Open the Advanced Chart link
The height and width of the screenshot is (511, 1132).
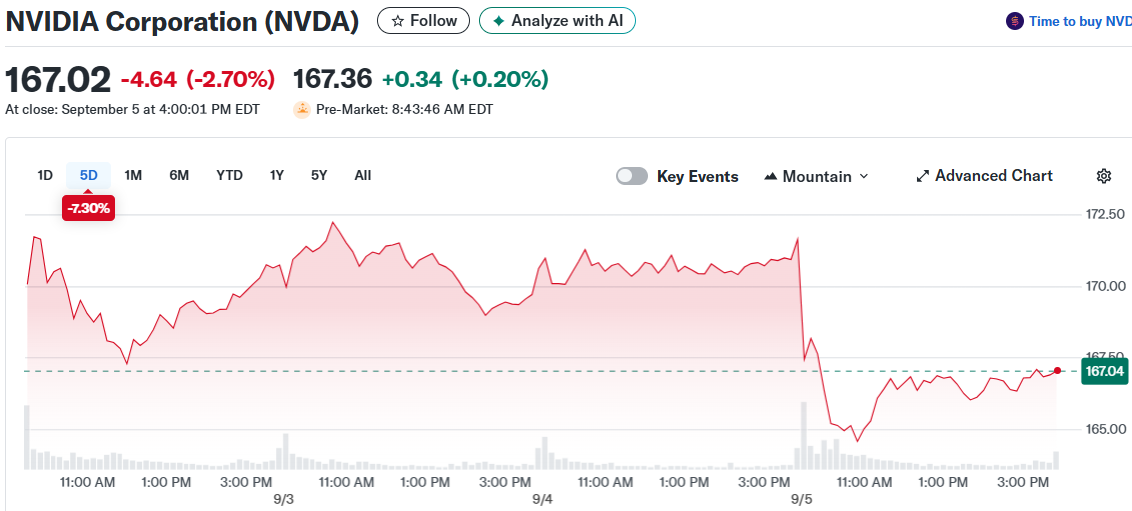[x=993, y=176]
